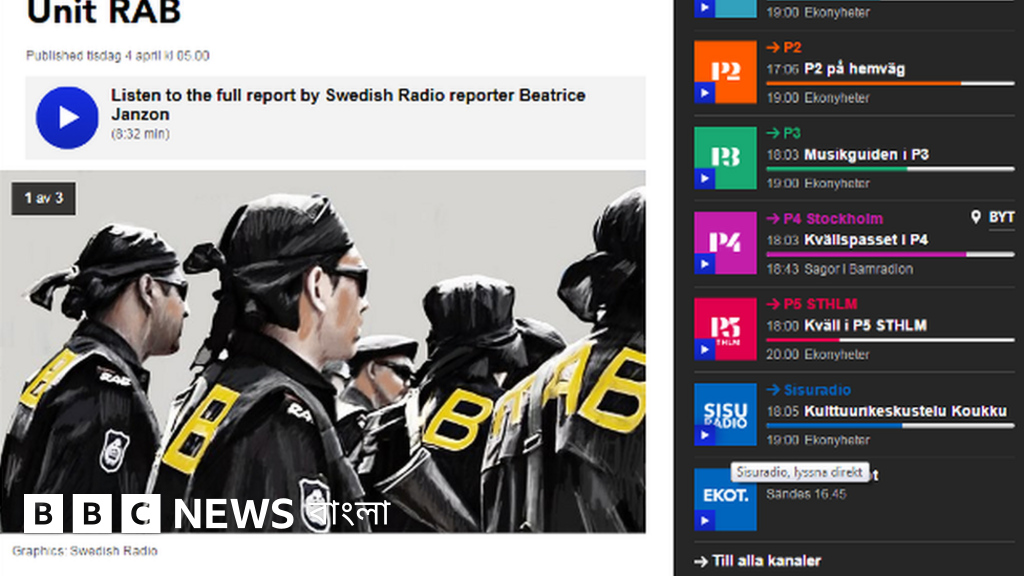
Task: Click the Sisuradio channel logo
Action: (x=725, y=414)
